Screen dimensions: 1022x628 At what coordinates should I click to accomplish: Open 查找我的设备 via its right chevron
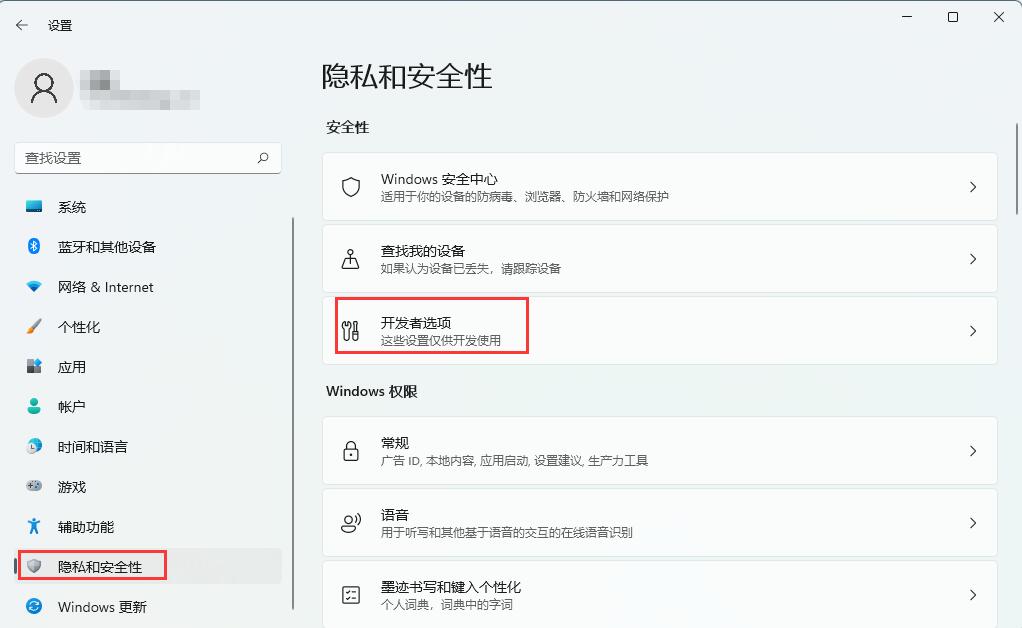click(972, 259)
